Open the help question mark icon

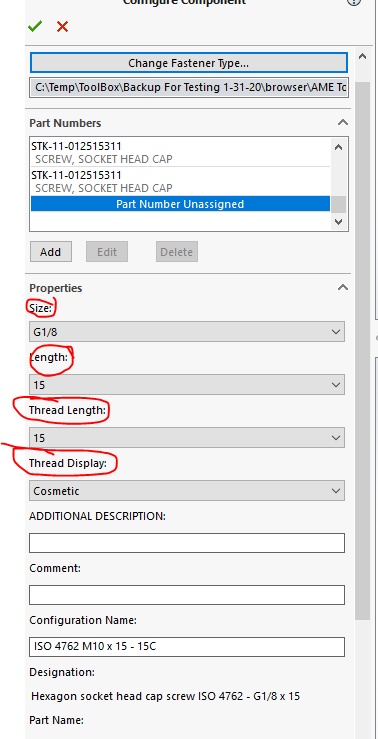click(x=353, y=1)
